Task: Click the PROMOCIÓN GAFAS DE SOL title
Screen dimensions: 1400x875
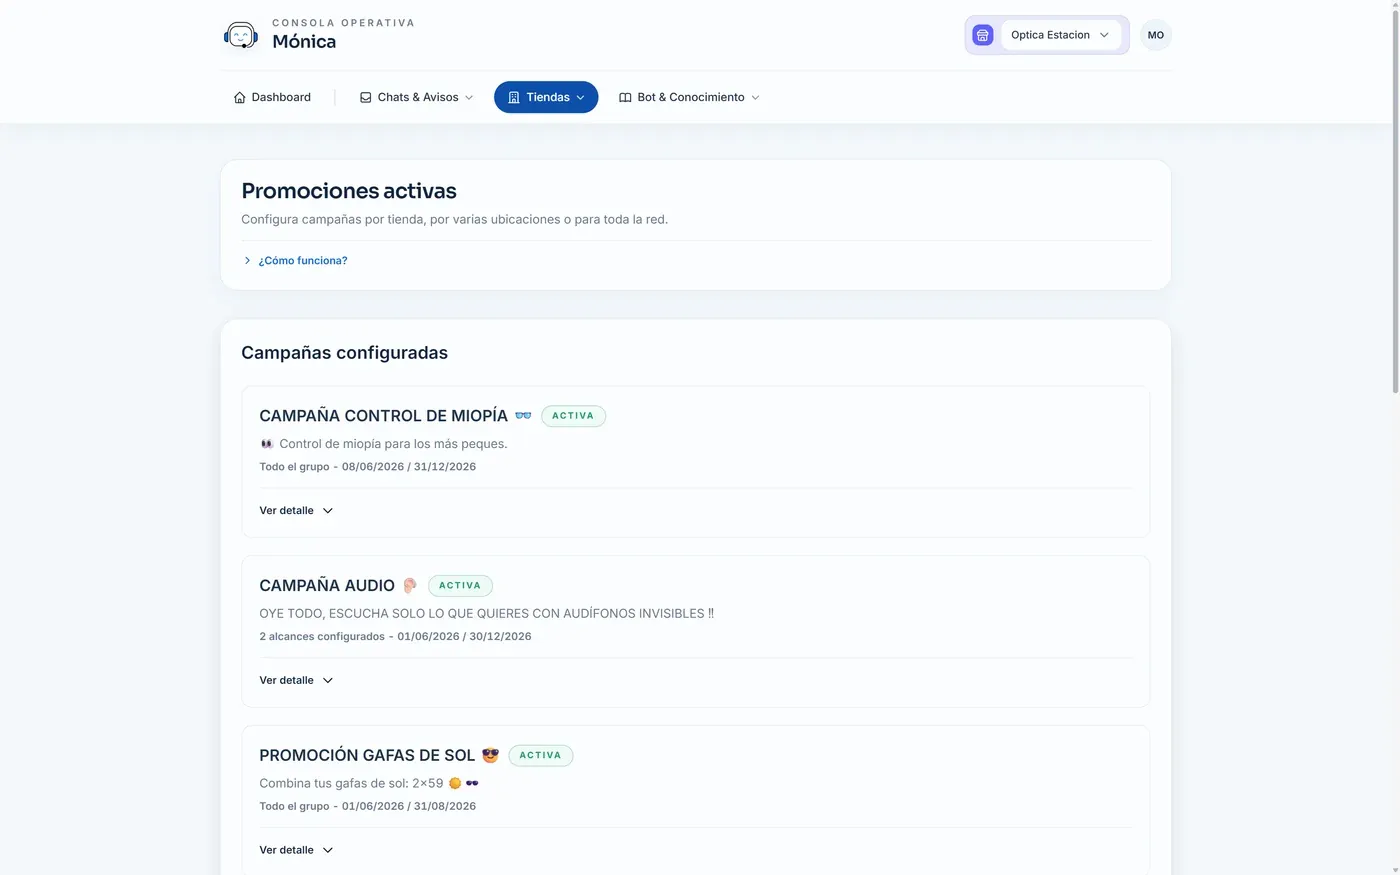Action: pos(367,755)
